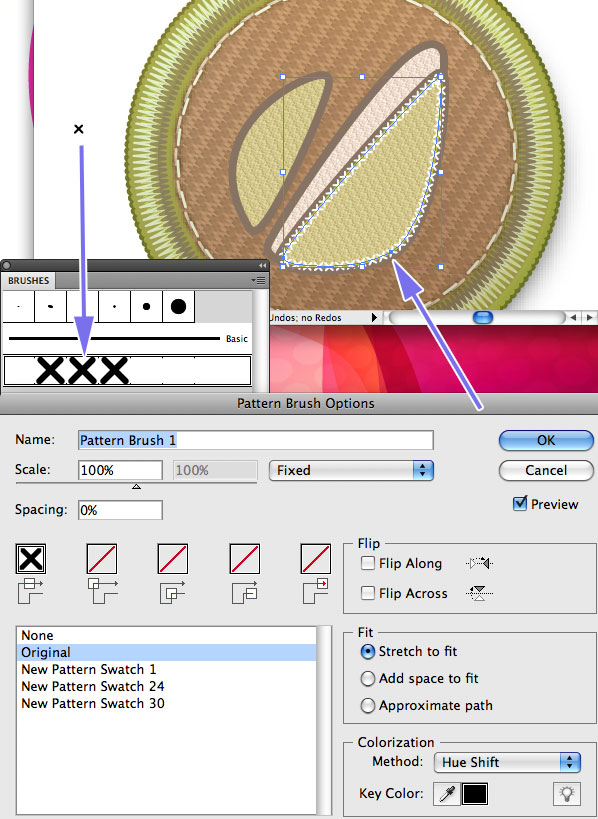Click the scroll right arrow on canvas scrollbar
Image resolution: width=598 pixels, height=819 pixels.
click(590, 317)
